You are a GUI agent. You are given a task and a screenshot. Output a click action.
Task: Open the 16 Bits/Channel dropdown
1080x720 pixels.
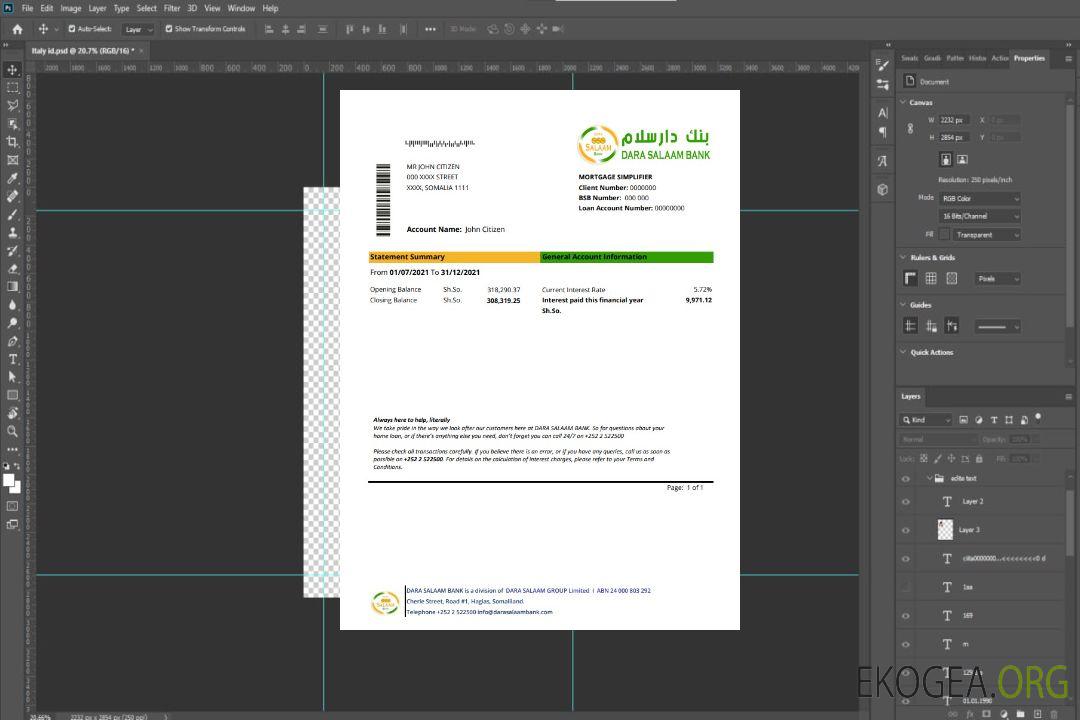pyautogui.click(x=980, y=216)
